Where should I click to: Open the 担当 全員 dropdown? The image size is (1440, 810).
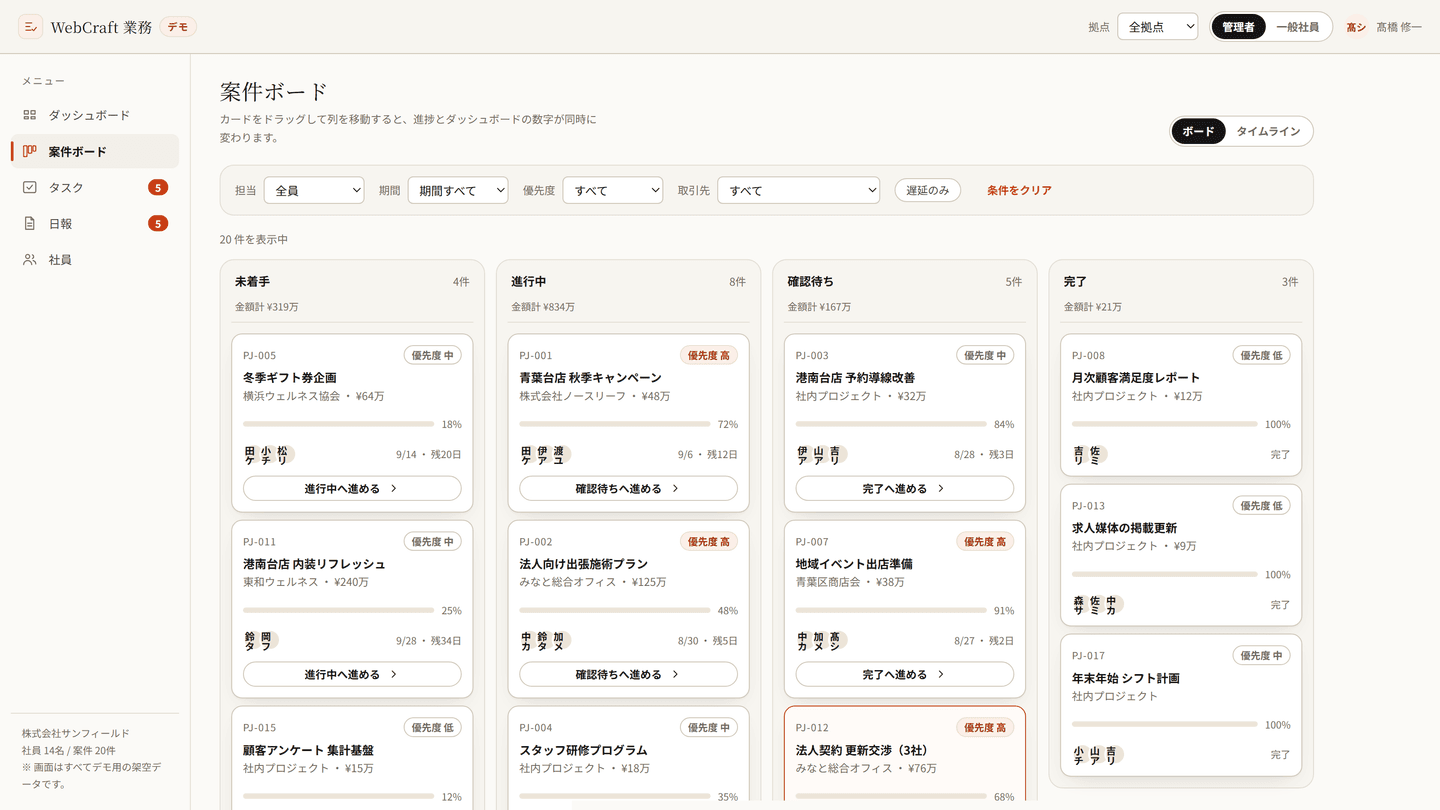(314, 190)
